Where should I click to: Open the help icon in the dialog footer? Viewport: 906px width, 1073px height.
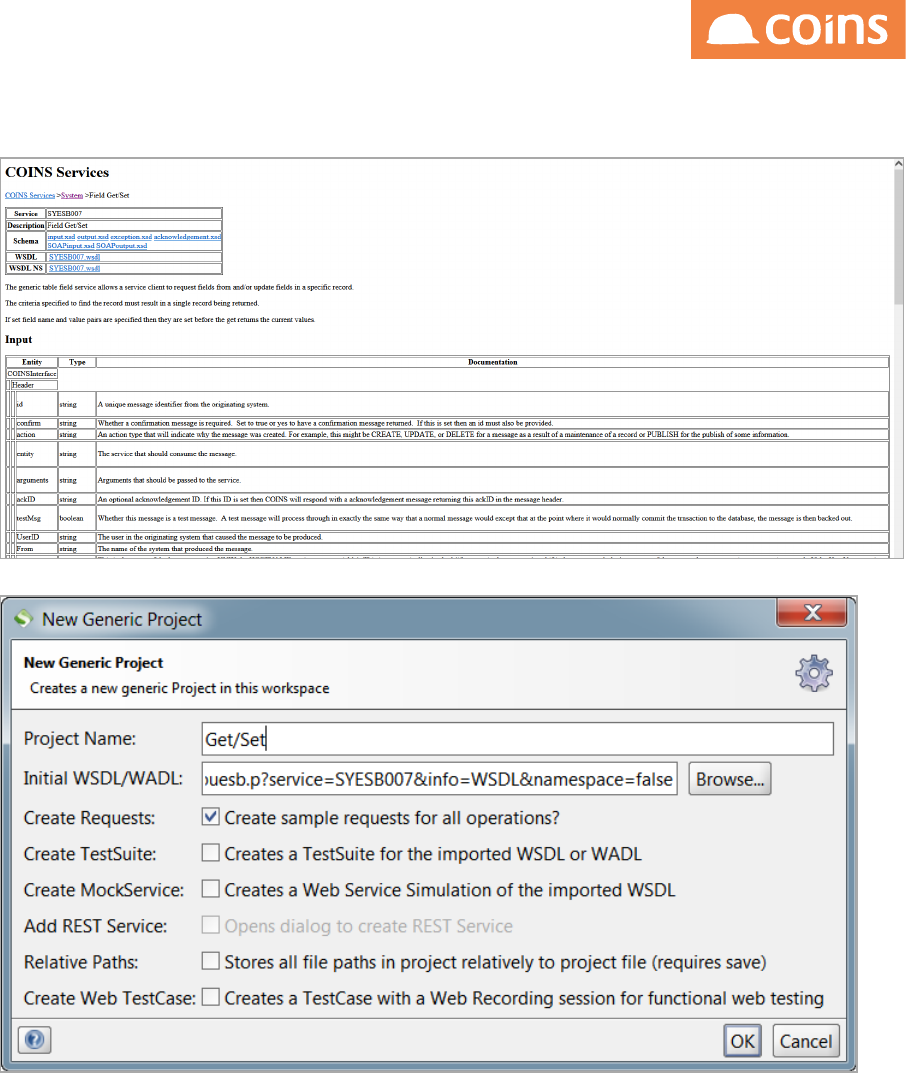point(34,1040)
